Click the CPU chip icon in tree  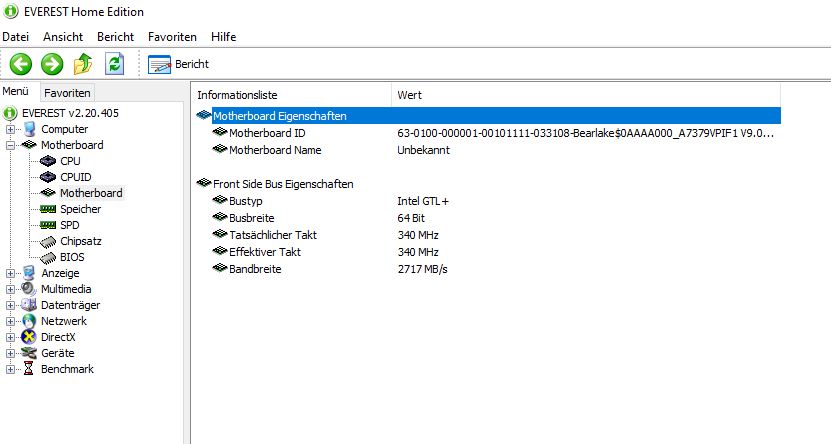[x=48, y=161]
